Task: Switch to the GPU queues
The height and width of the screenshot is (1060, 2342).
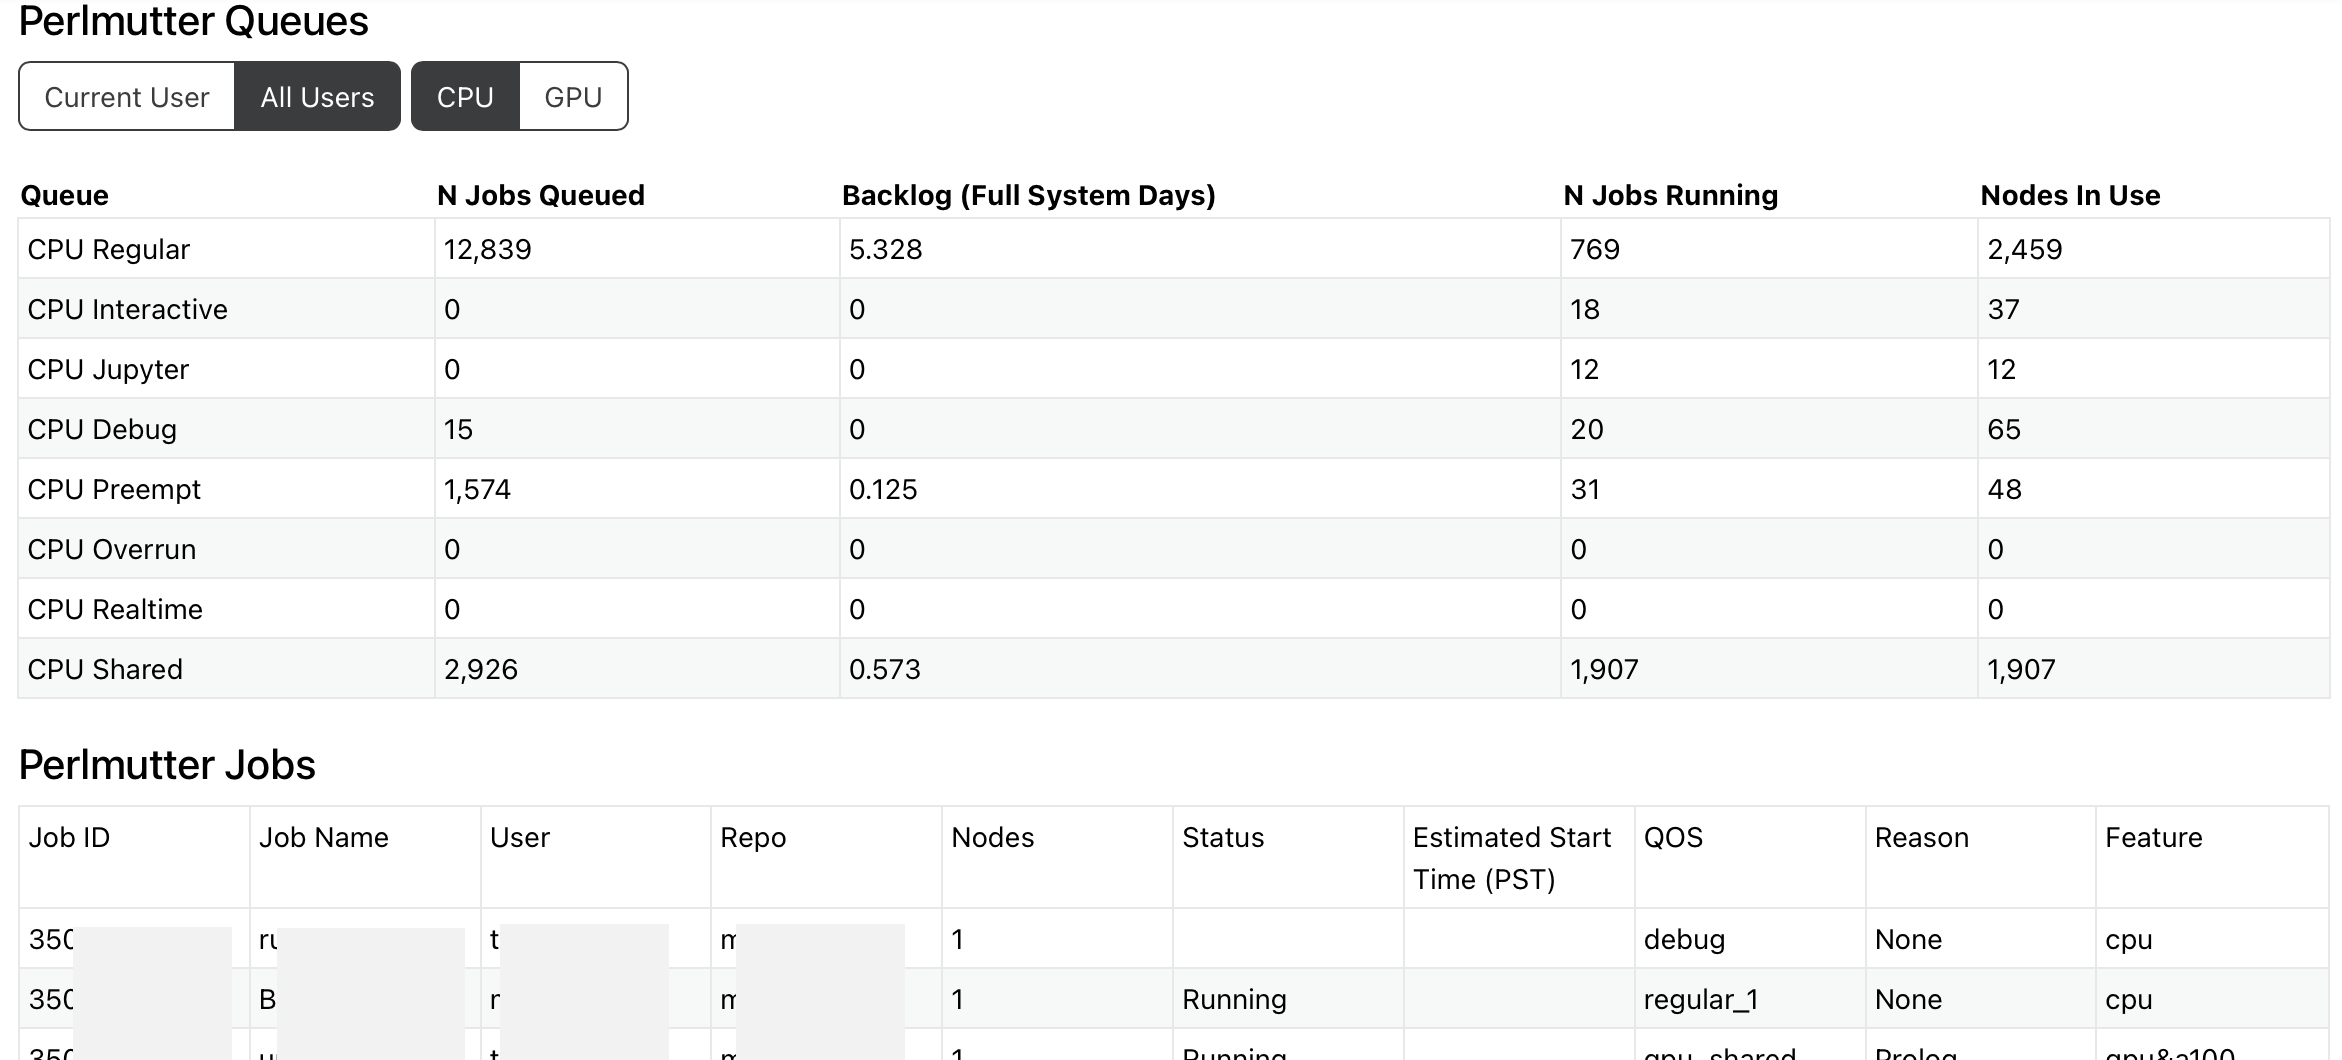Action: click(573, 97)
